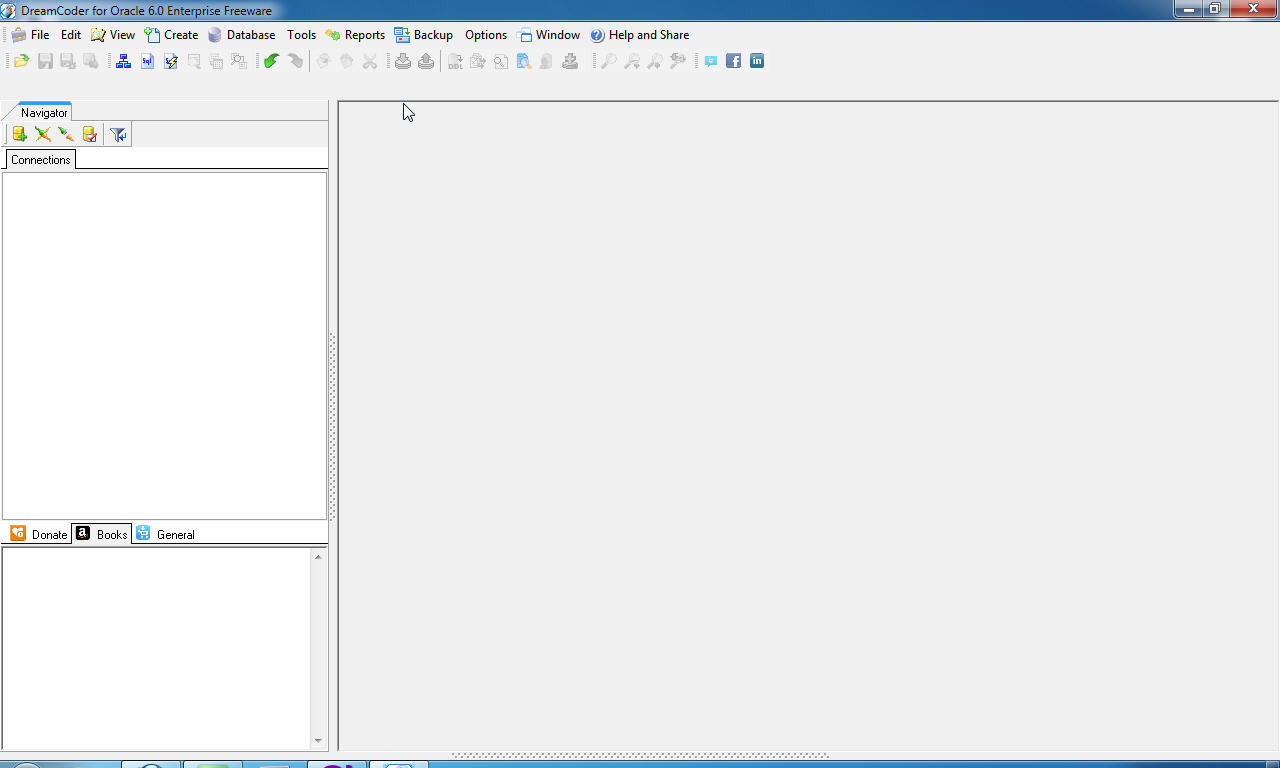Image resolution: width=1280 pixels, height=768 pixels.
Task: Click the filter funnel icon in Navigator
Action: point(118,134)
